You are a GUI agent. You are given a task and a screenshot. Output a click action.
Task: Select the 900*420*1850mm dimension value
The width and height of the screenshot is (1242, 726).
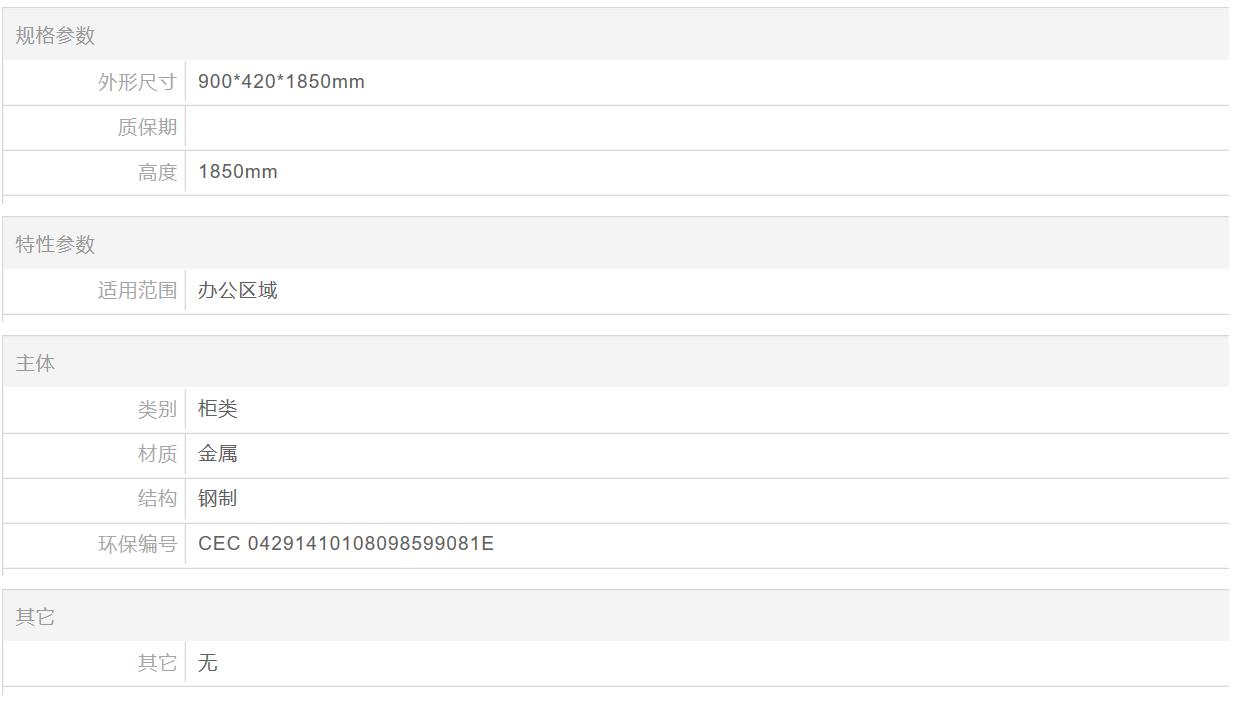click(281, 82)
